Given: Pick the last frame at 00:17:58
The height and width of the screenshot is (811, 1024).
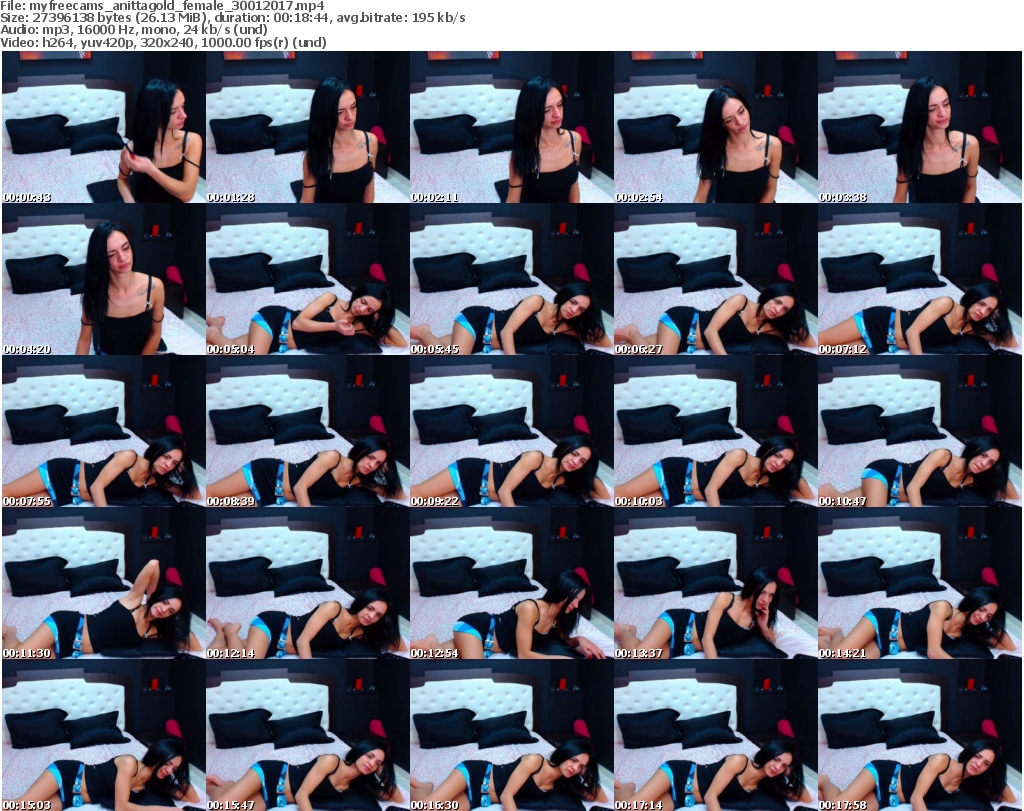Looking at the screenshot, I should click(919, 735).
